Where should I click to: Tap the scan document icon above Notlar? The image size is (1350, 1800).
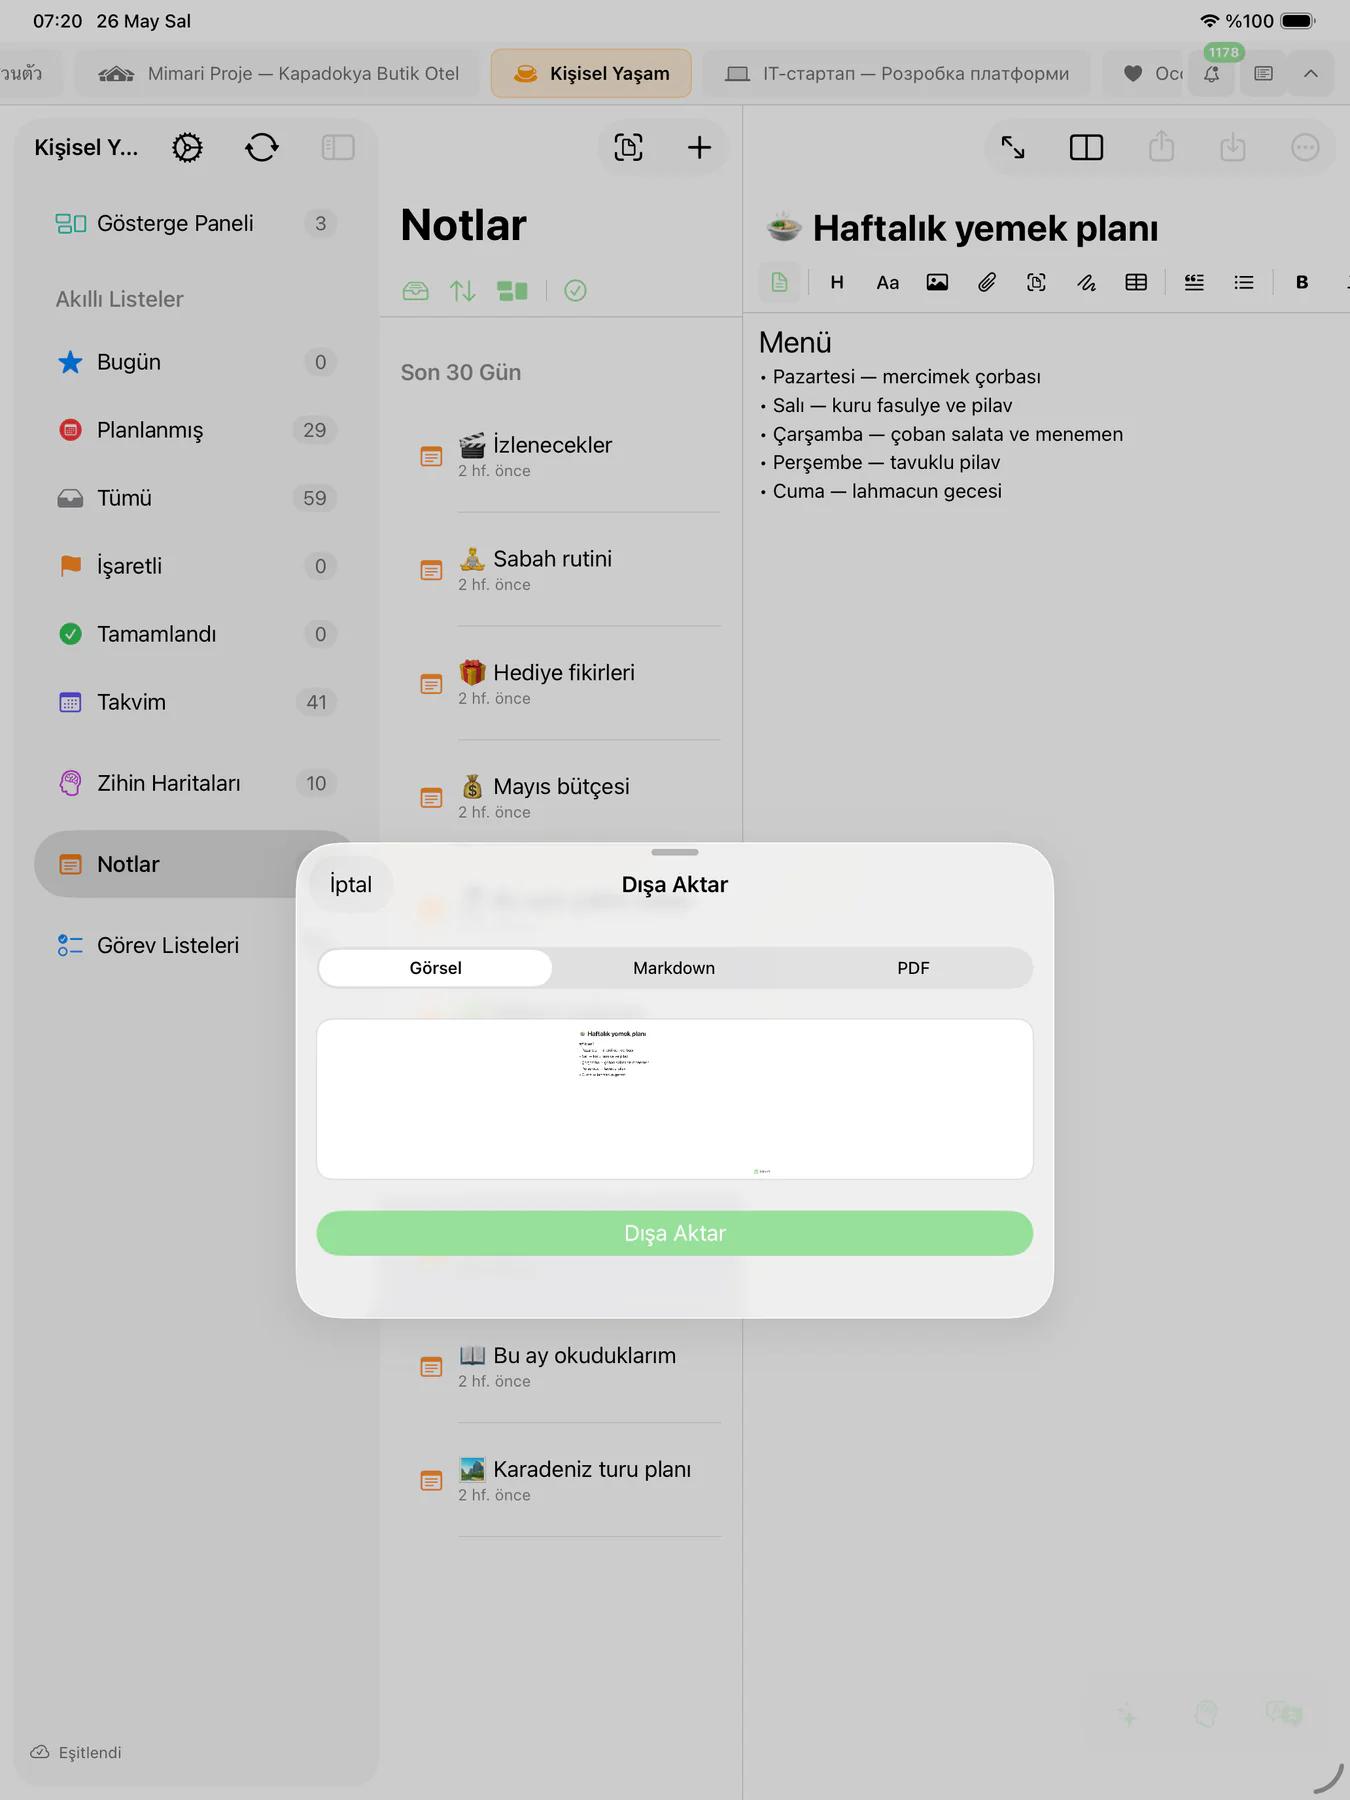628,148
